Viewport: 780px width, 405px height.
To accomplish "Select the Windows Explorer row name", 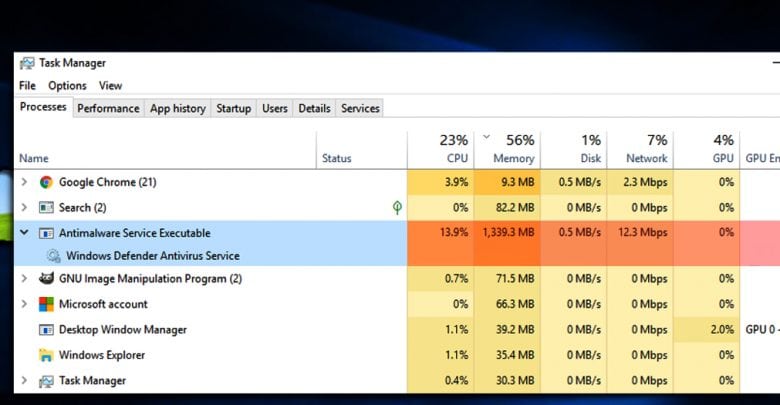I will [x=102, y=355].
